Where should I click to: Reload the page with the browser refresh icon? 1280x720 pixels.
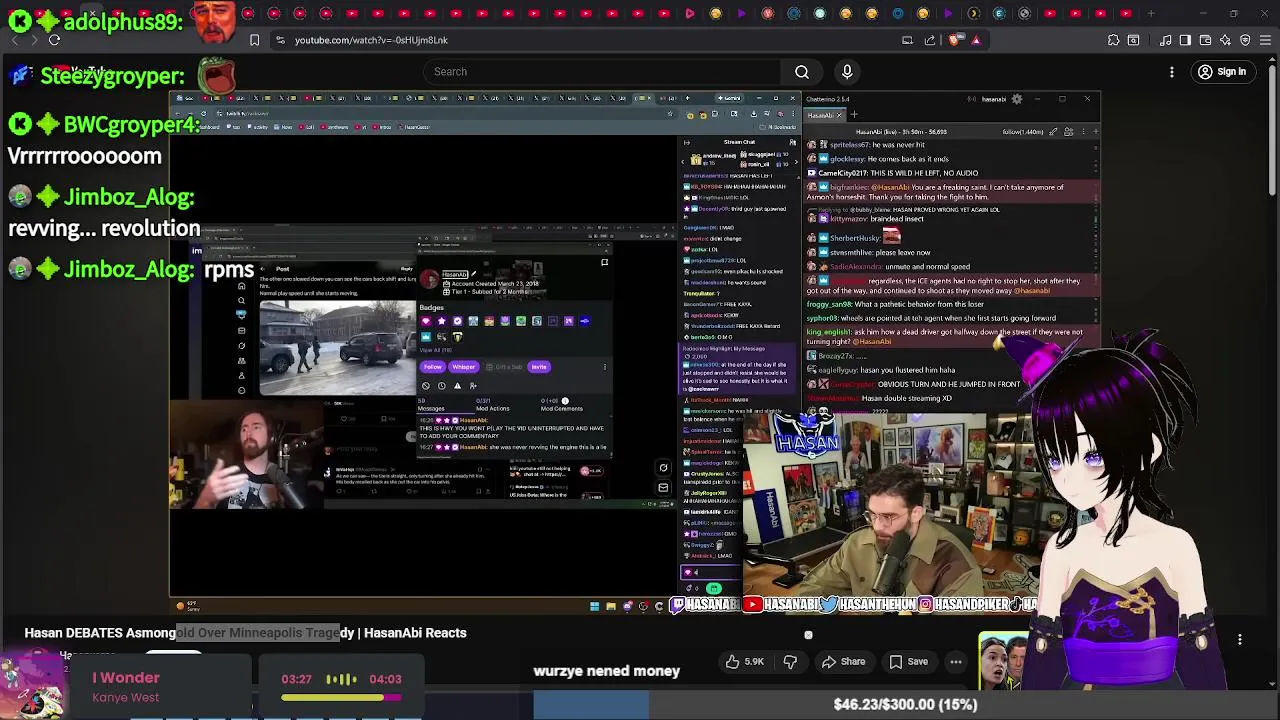click(54, 40)
